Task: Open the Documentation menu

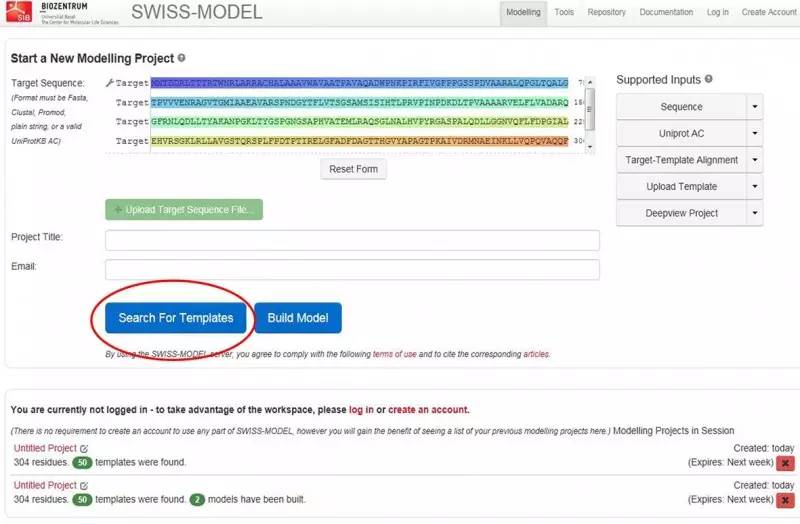Action: tap(666, 12)
